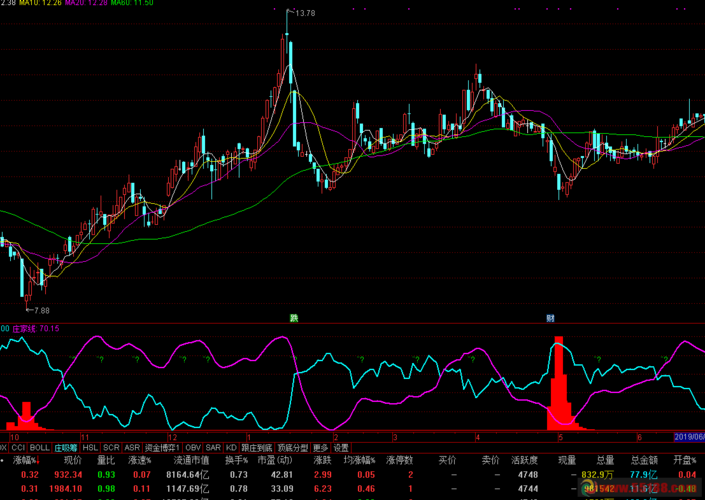Click the green 跌 marker on chart
The width and height of the screenshot is (705, 500).
(294, 318)
